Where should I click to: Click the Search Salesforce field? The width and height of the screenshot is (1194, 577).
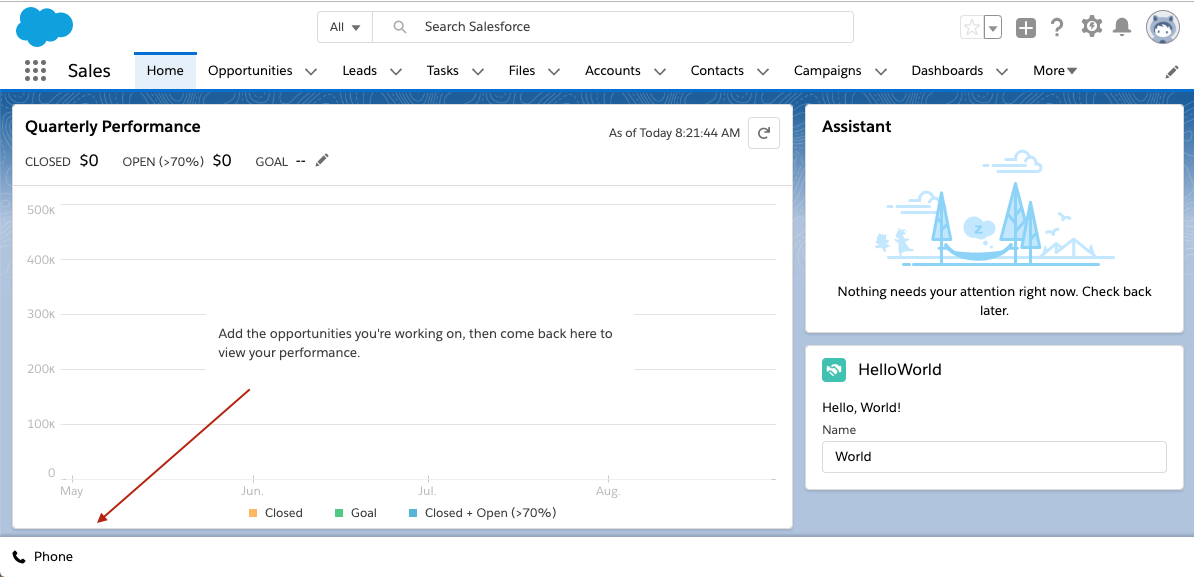pos(612,27)
